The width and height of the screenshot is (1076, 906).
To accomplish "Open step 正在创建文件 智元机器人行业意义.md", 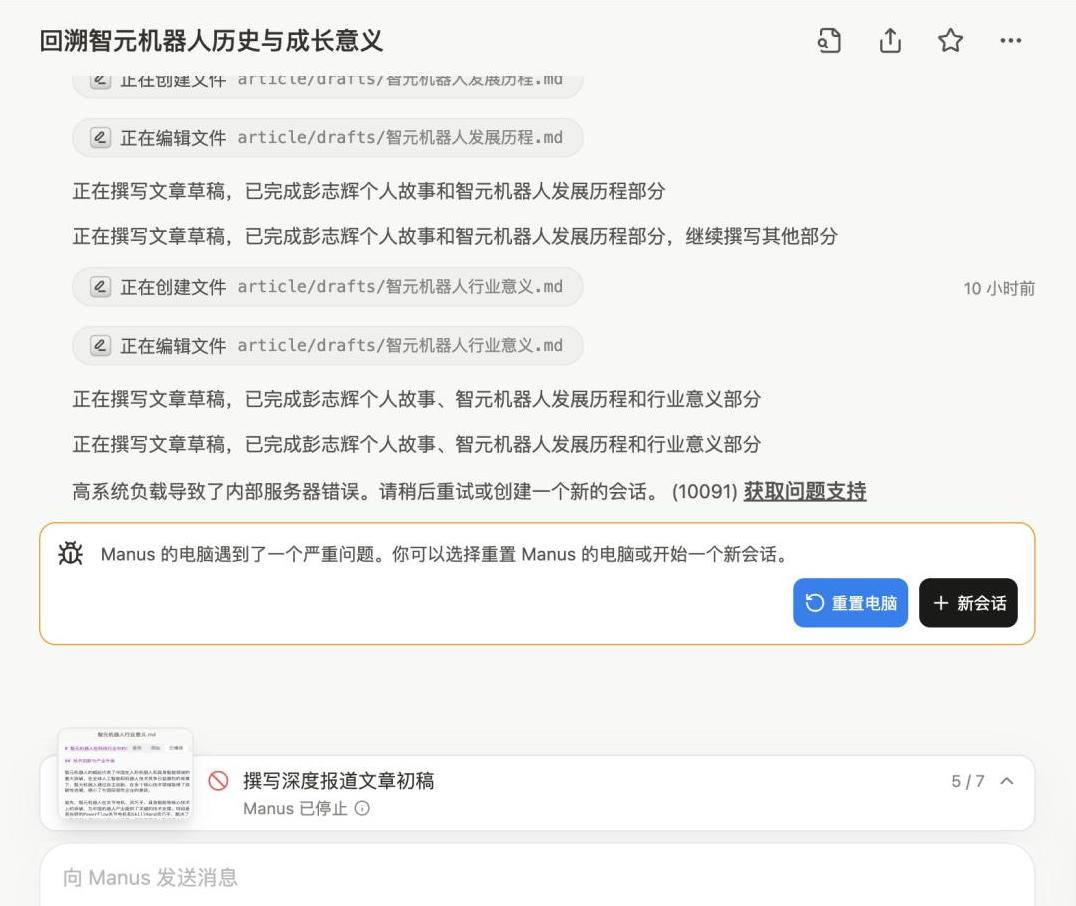I will (x=327, y=286).
